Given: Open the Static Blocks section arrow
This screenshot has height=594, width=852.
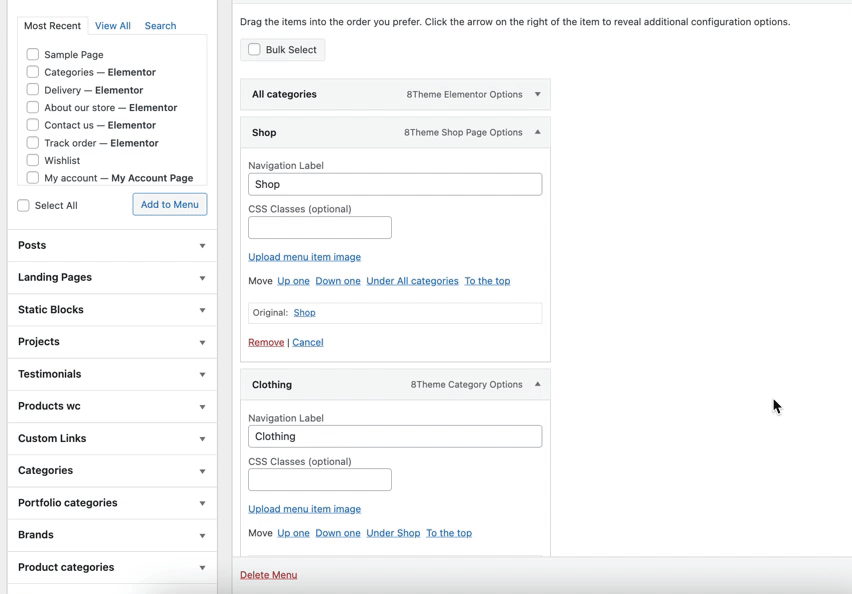Looking at the screenshot, I should (202, 310).
